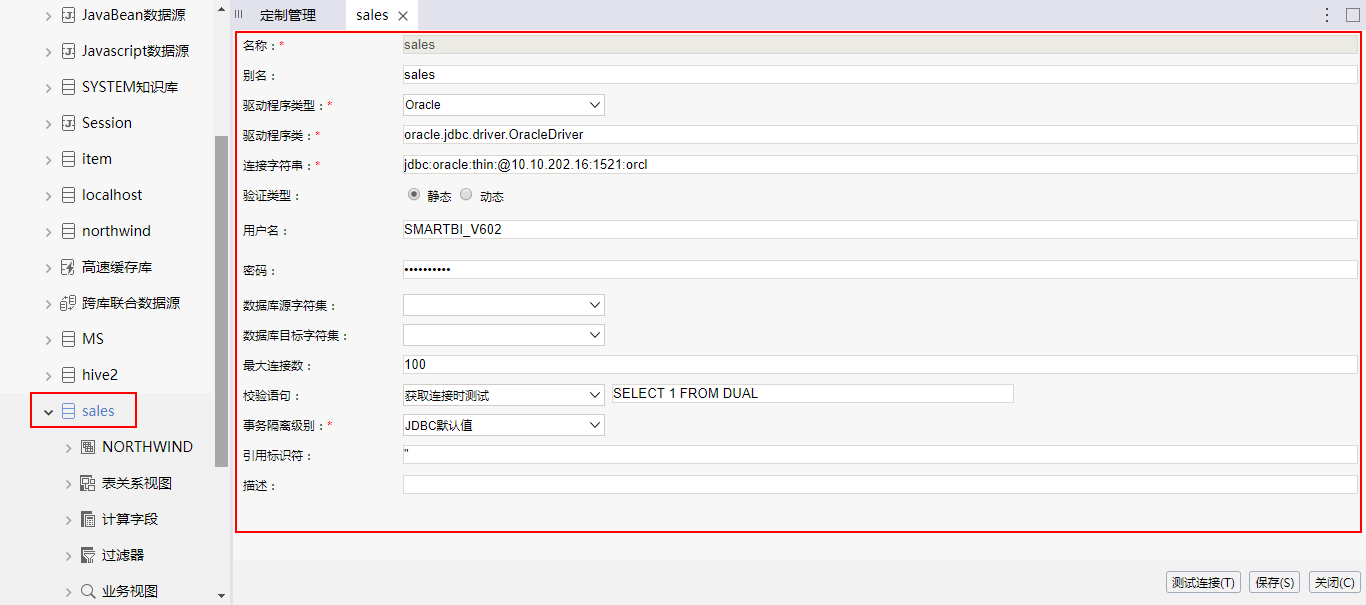Collapse the sales tree node
The image size is (1366, 605).
coord(47,411)
